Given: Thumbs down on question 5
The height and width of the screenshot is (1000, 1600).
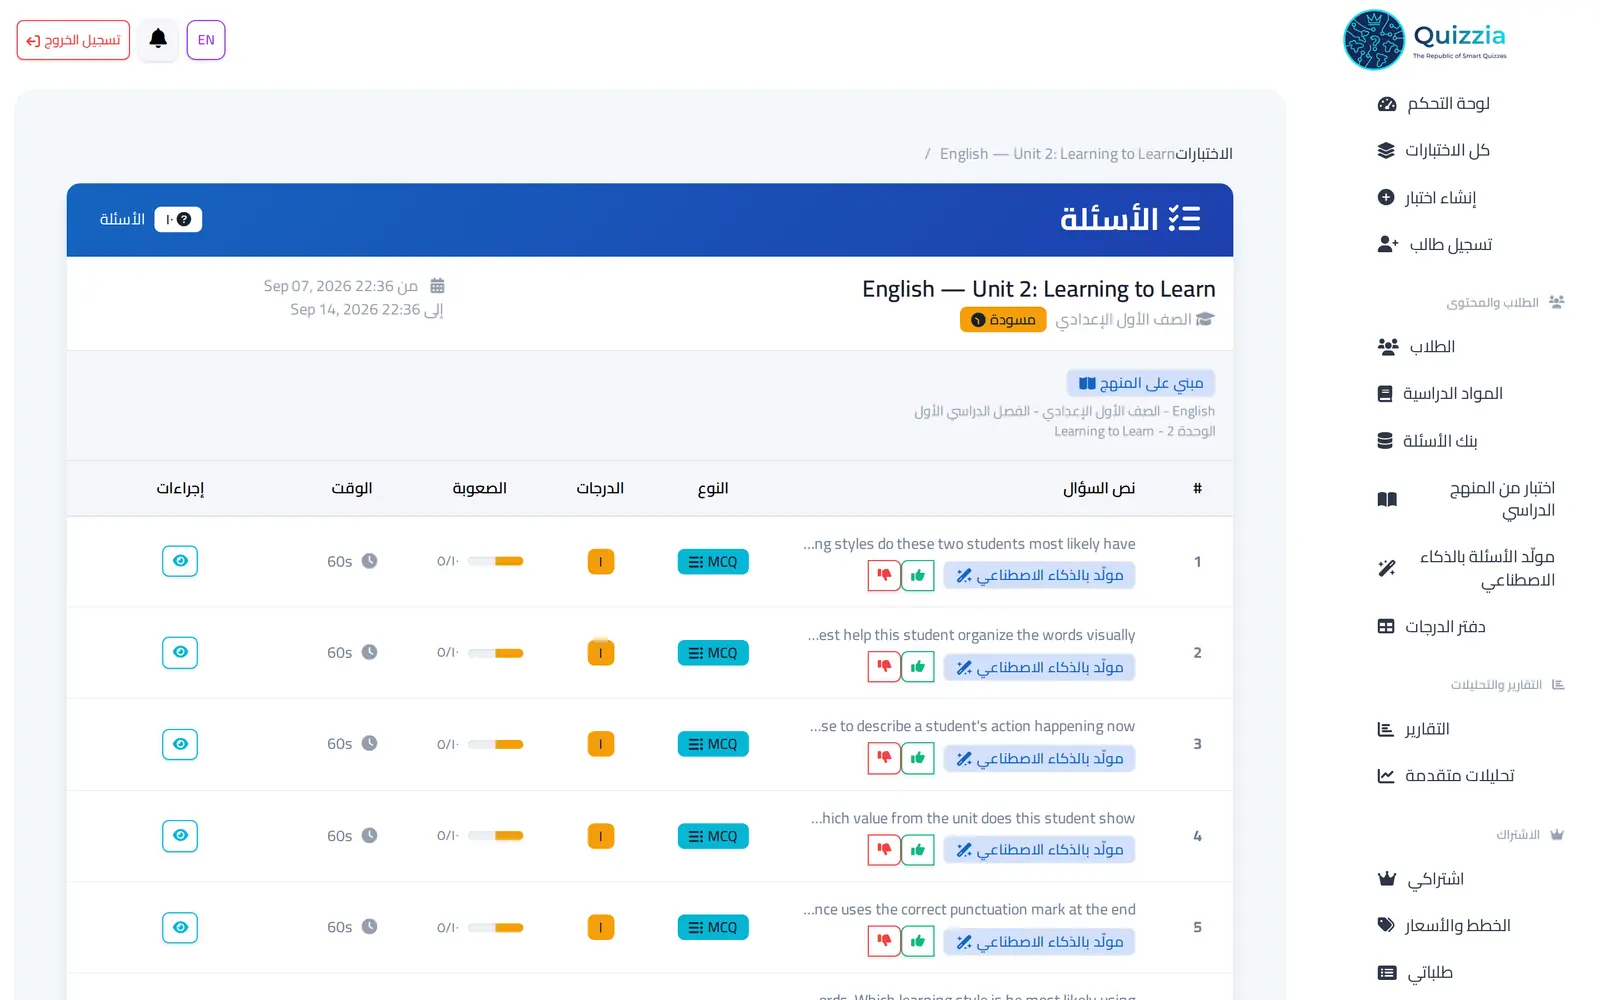Looking at the screenshot, I should pos(884,941).
